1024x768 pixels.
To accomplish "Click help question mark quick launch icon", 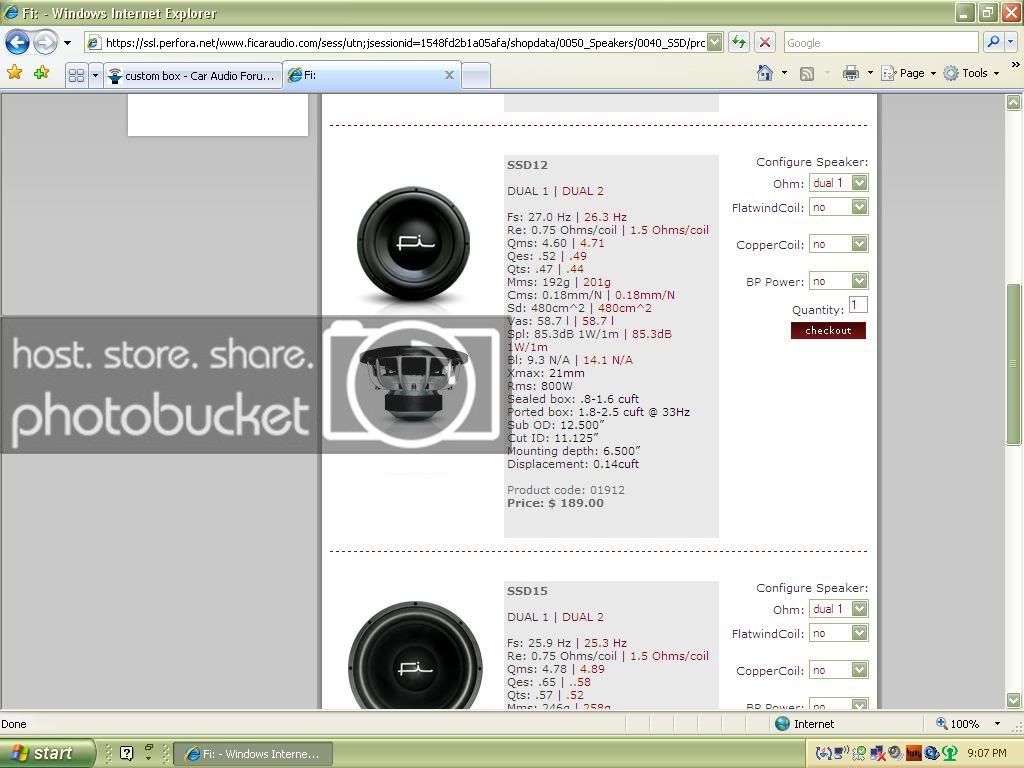I will 127,753.
